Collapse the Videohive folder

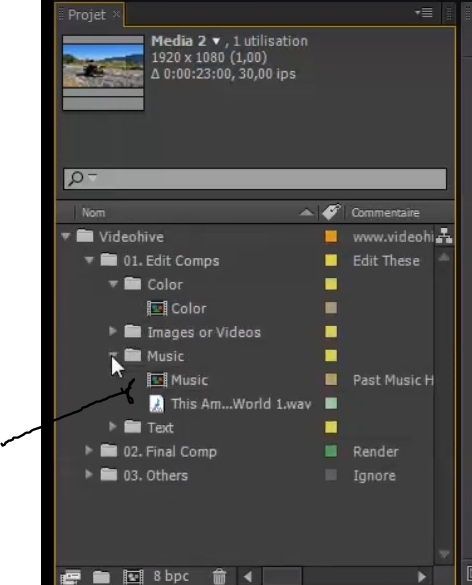66,236
